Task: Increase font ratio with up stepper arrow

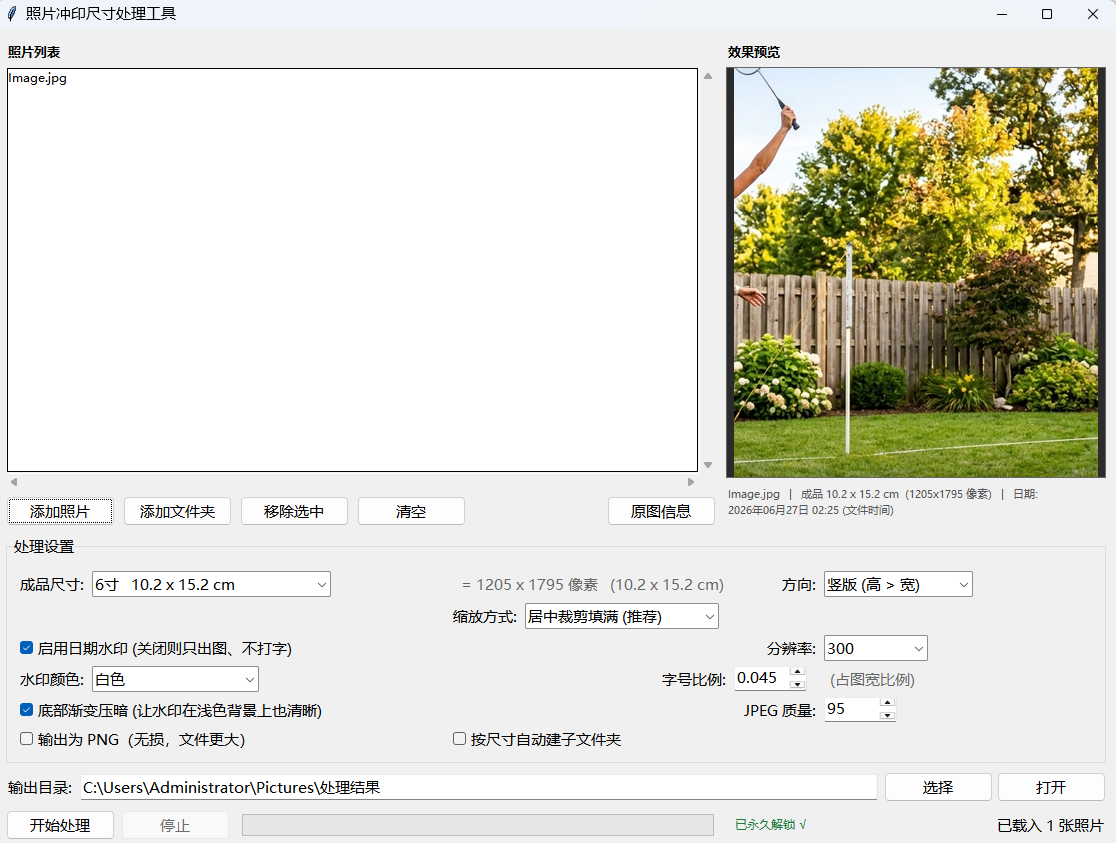Action: click(798, 672)
